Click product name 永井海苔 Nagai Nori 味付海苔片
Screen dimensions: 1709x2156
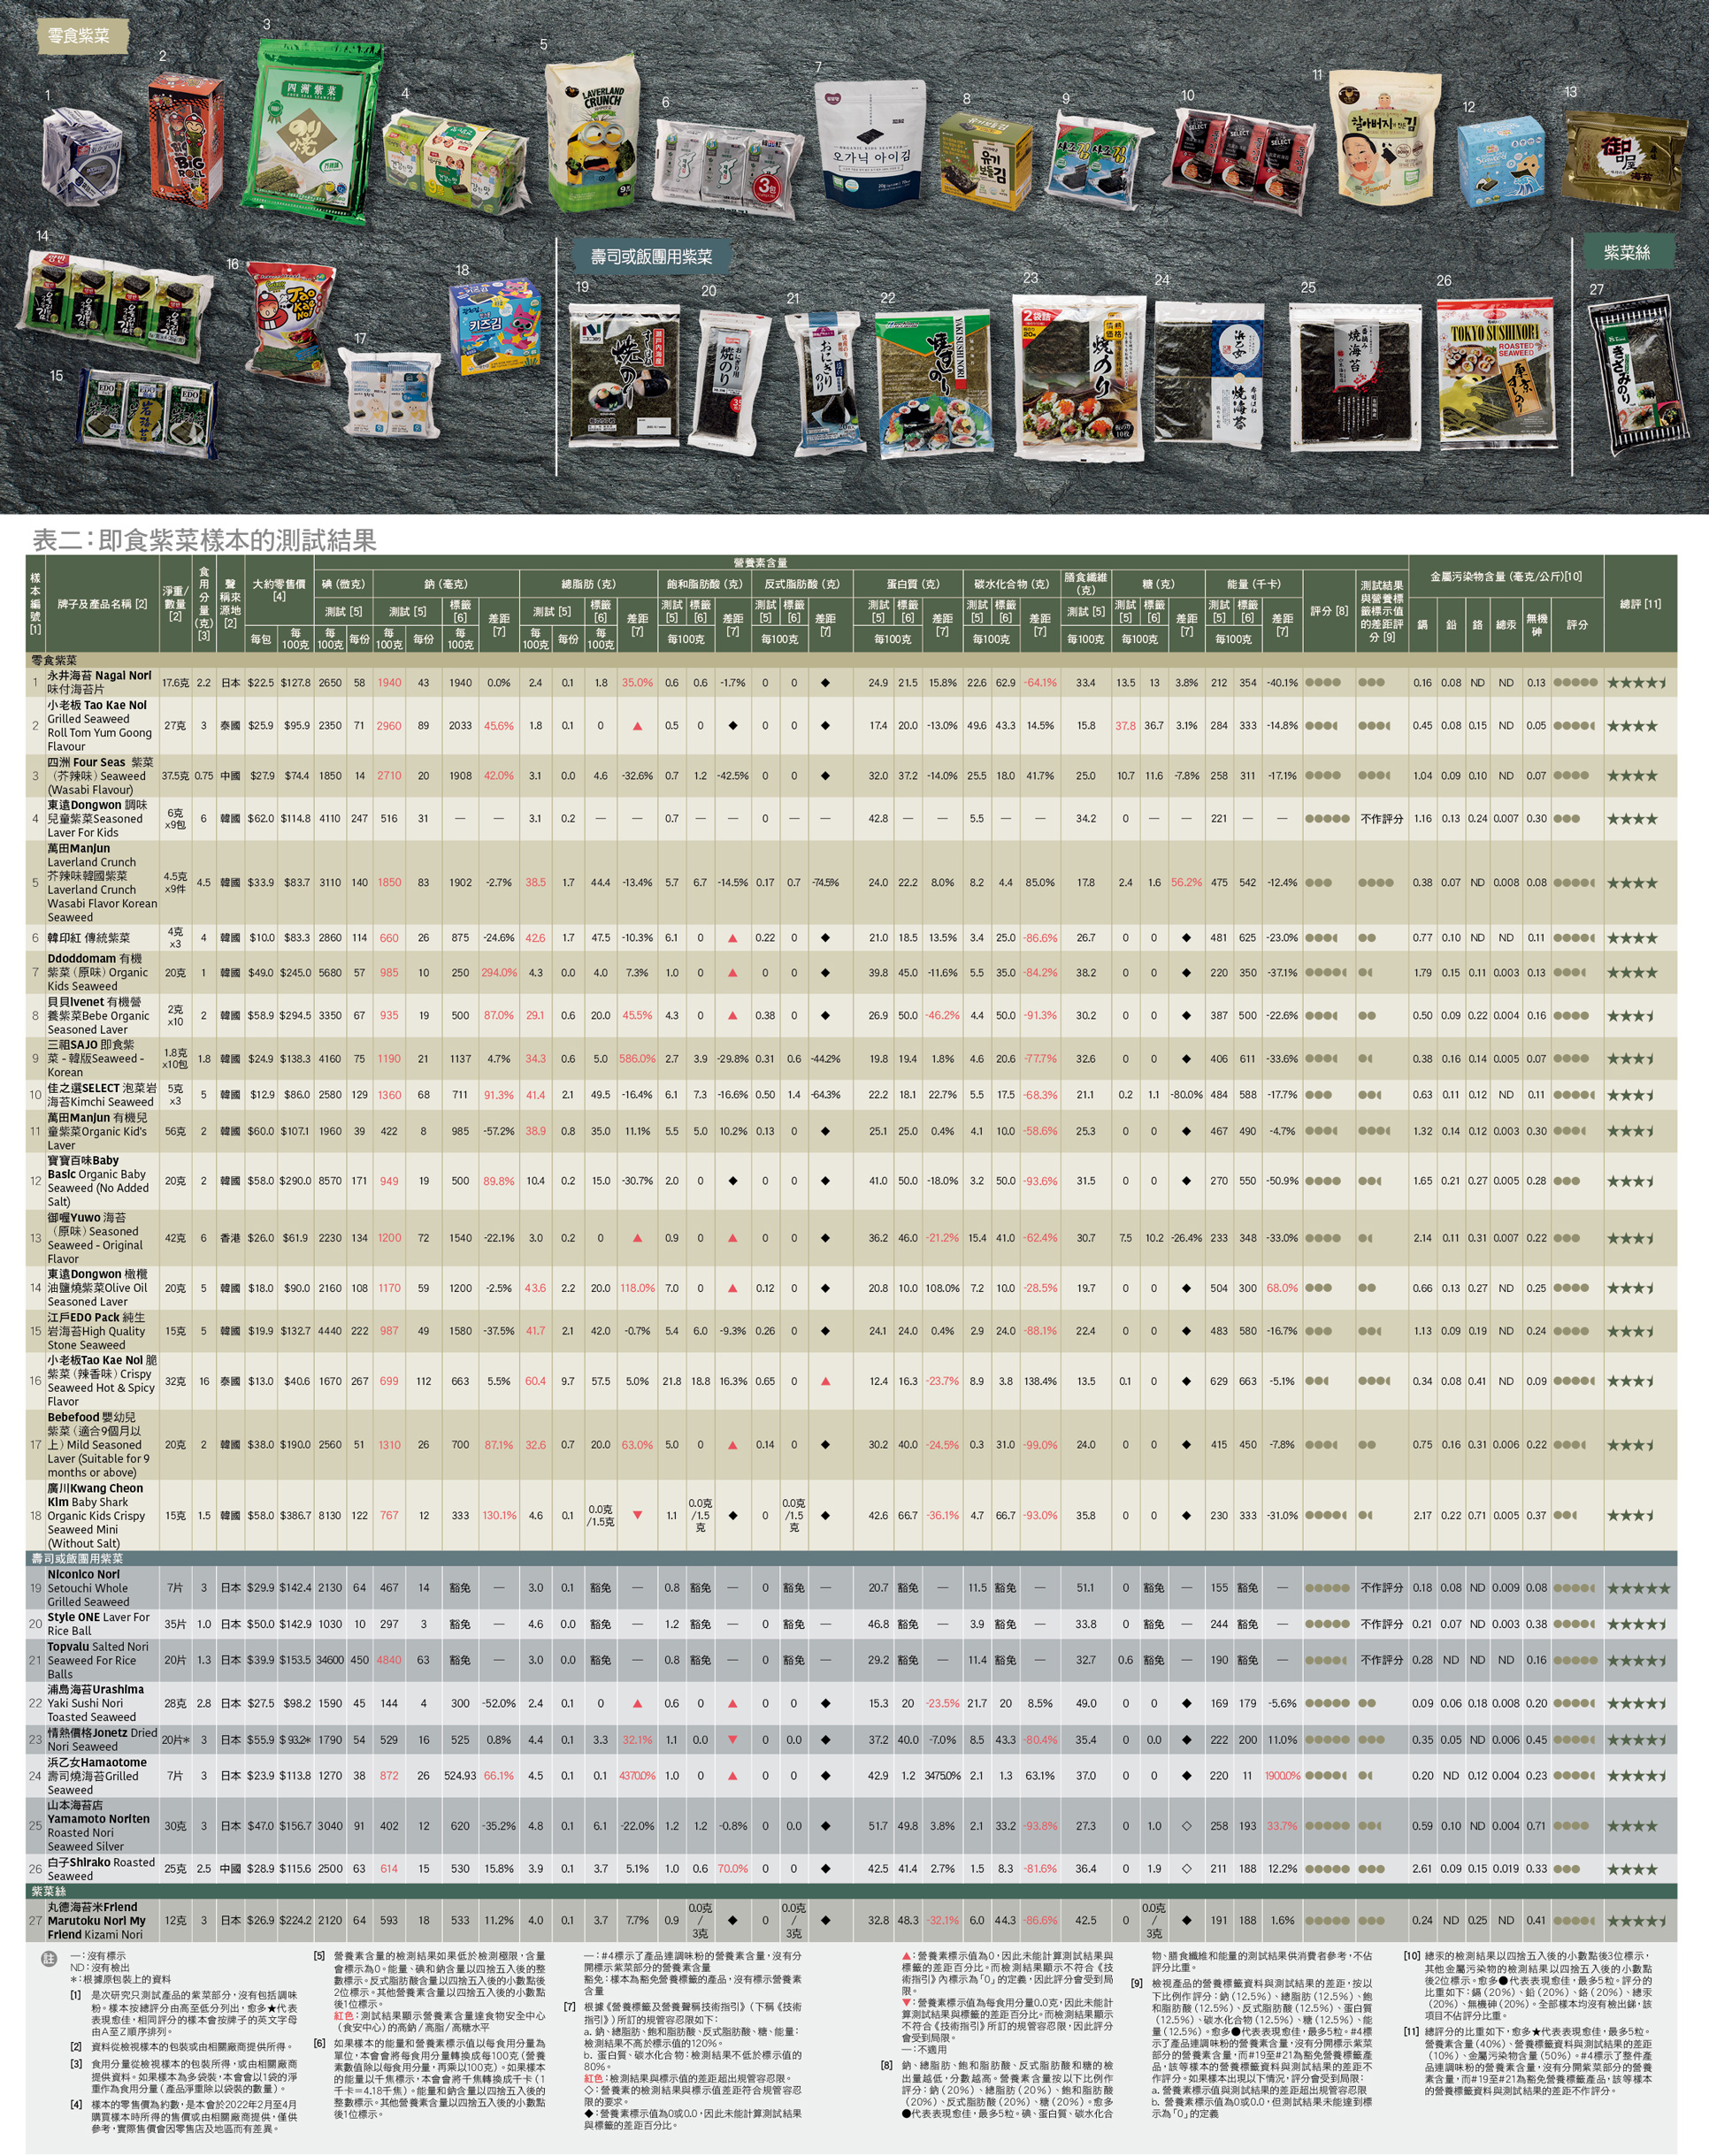coord(99,682)
